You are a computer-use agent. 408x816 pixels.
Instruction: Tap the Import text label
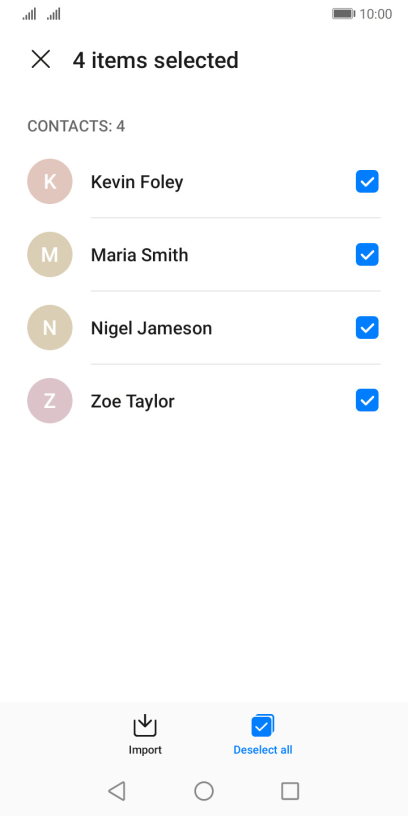click(145, 750)
